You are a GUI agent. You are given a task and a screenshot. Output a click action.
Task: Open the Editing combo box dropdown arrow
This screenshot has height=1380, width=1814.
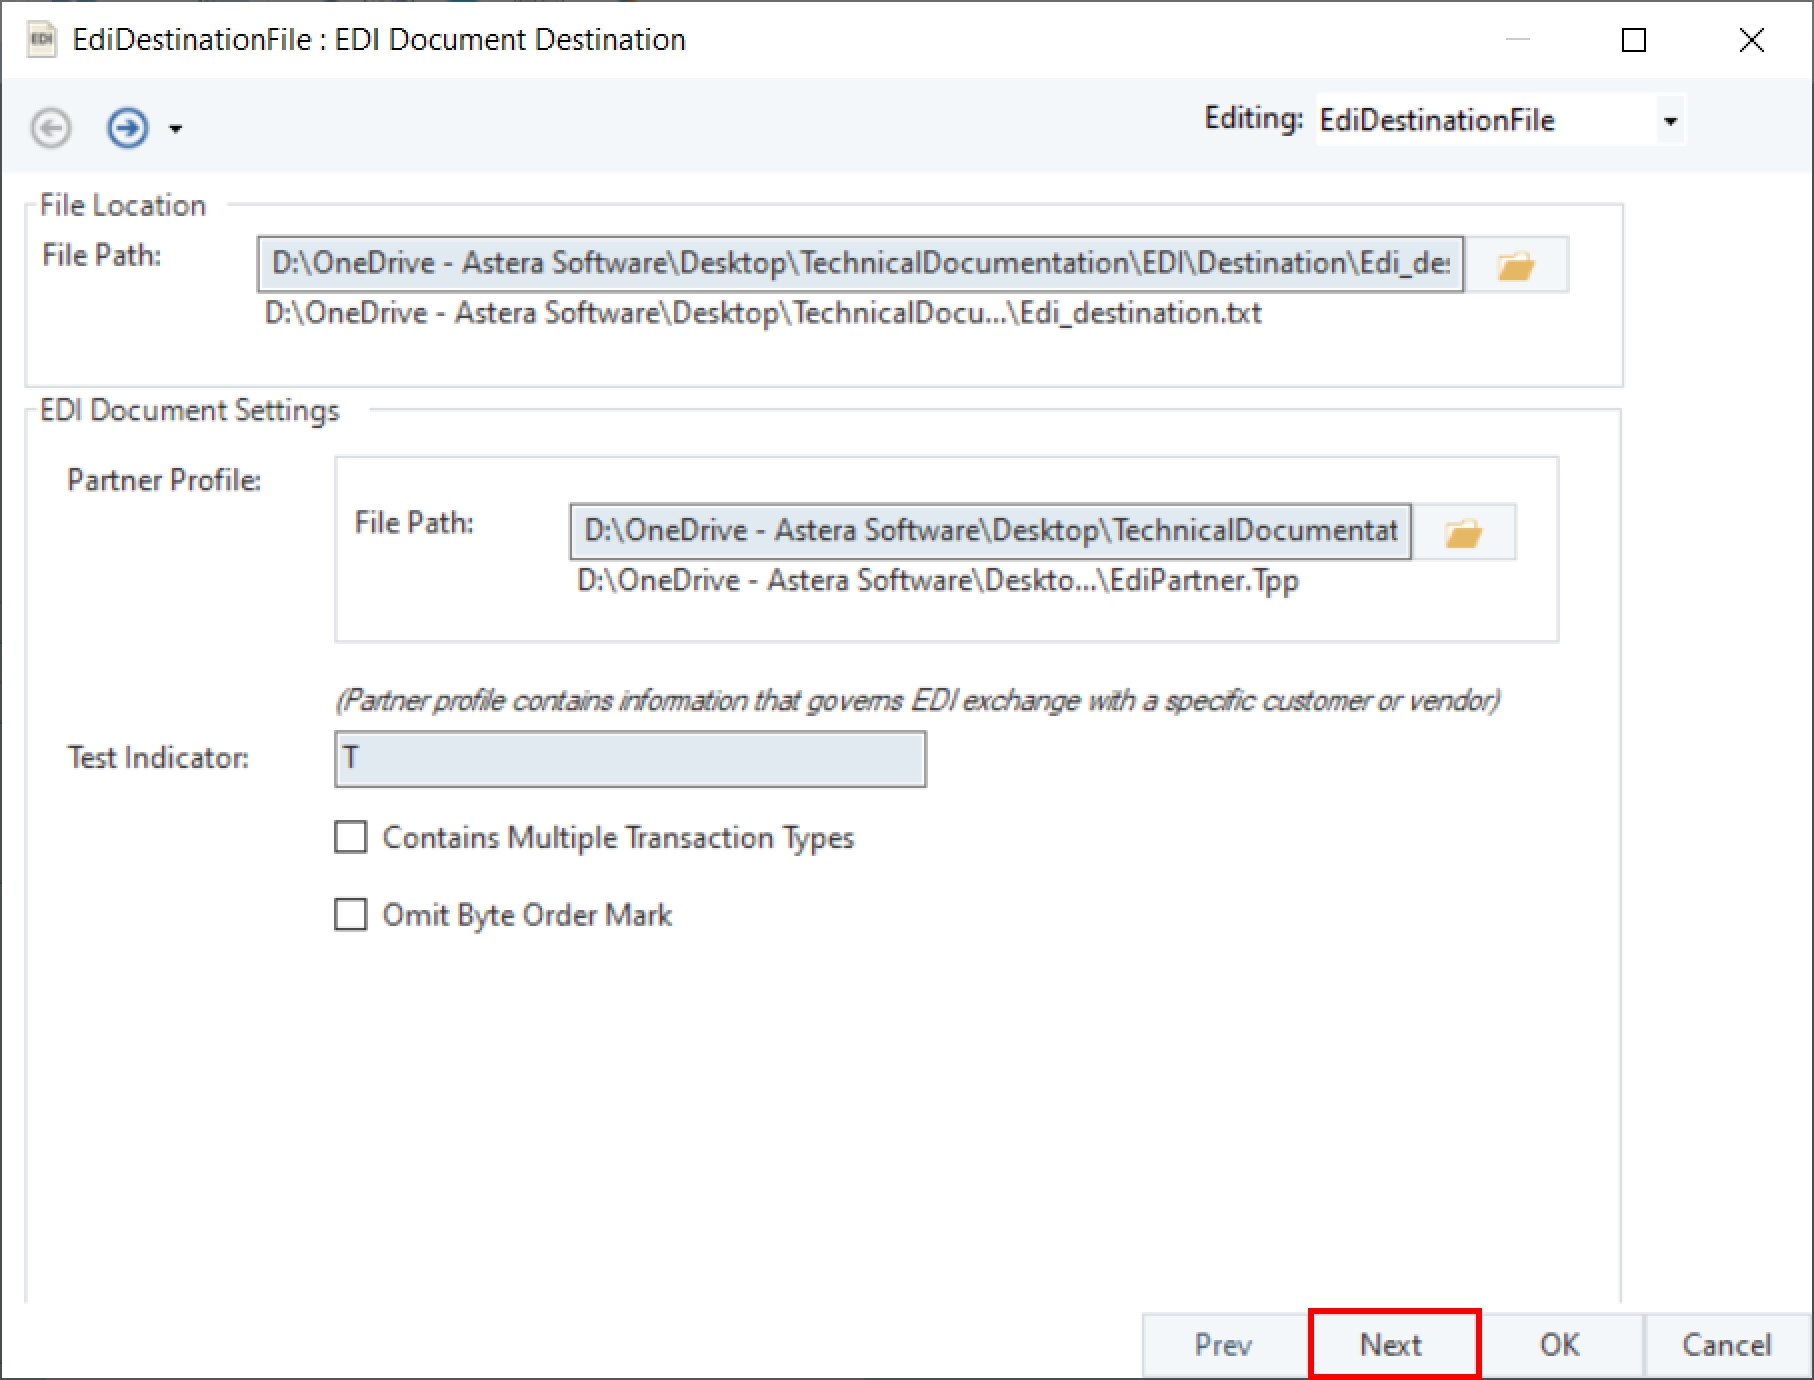click(1669, 121)
